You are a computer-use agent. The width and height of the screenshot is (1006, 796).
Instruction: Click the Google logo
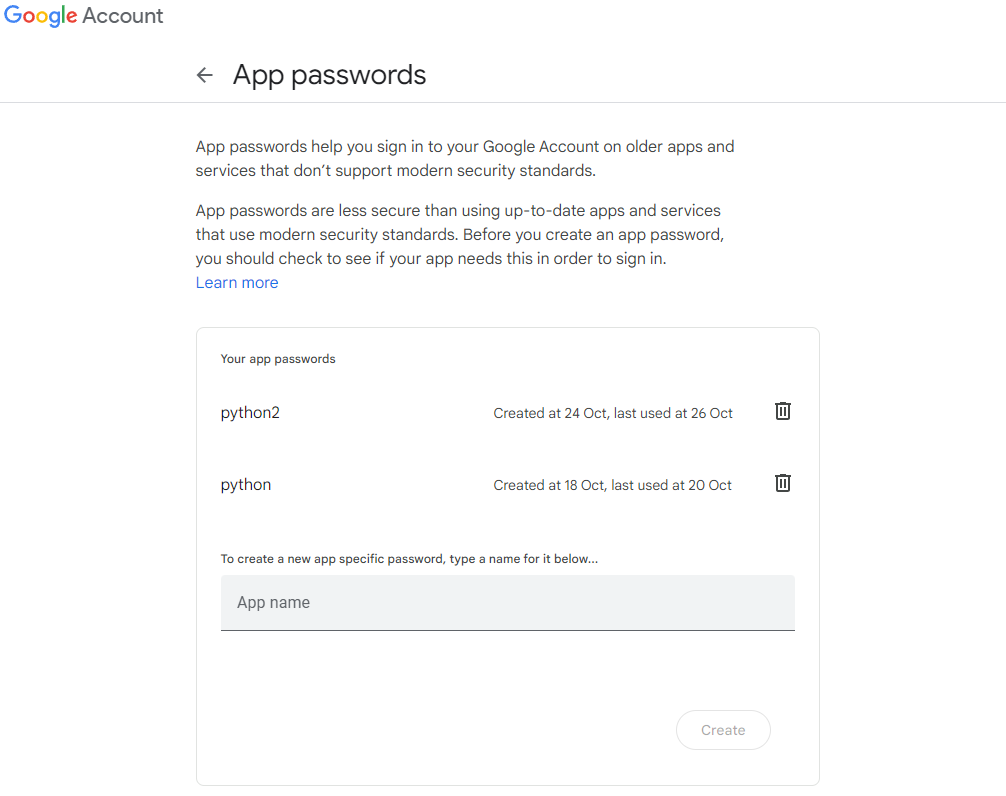(40, 15)
